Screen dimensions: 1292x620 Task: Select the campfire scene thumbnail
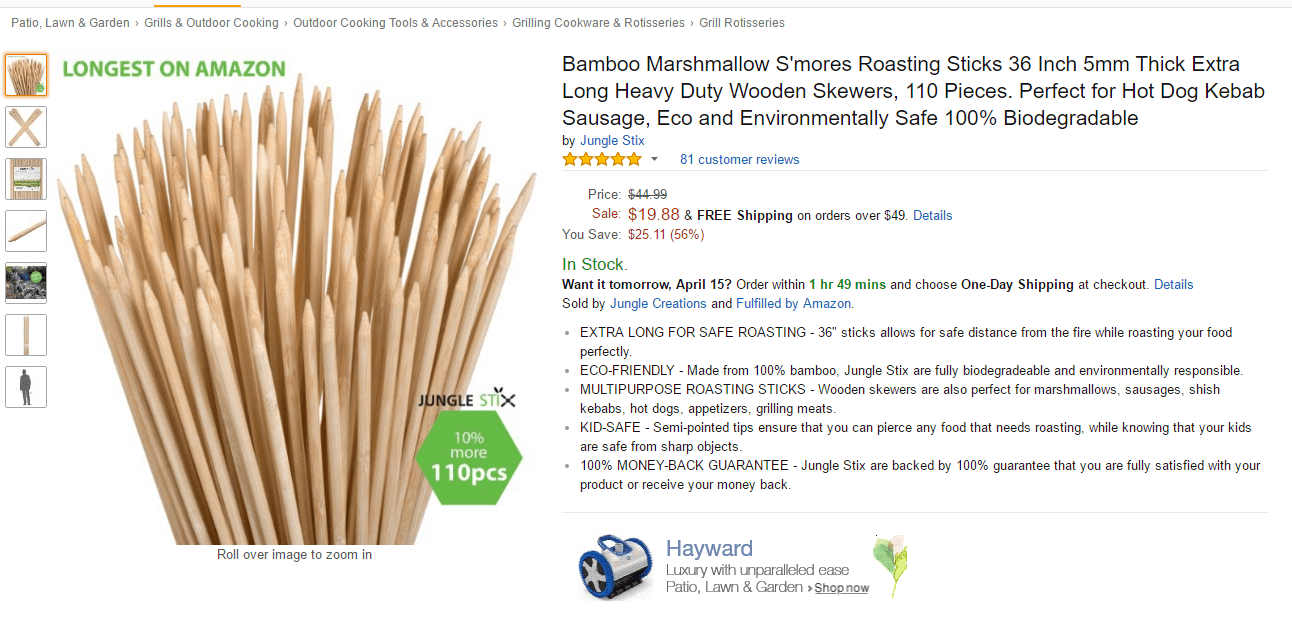click(x=26, y=283)
